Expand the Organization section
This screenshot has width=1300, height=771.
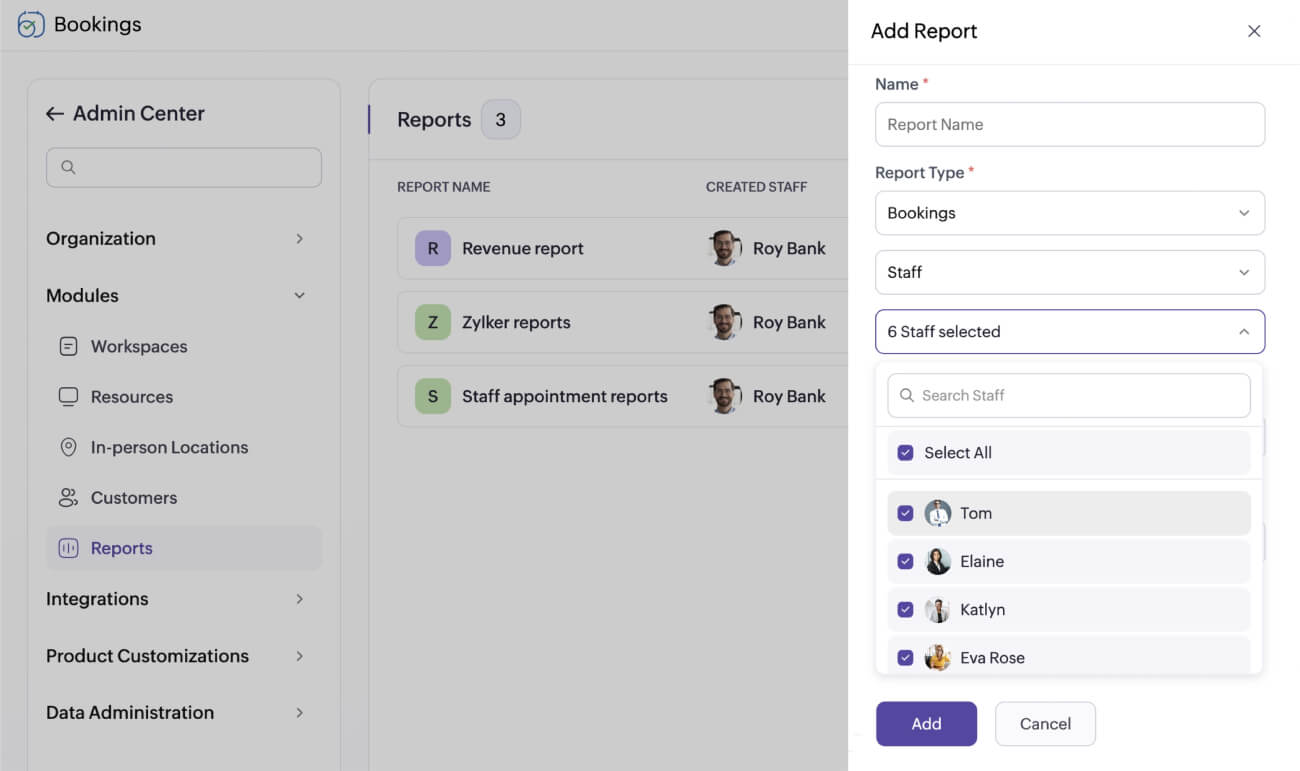[299, 239]
